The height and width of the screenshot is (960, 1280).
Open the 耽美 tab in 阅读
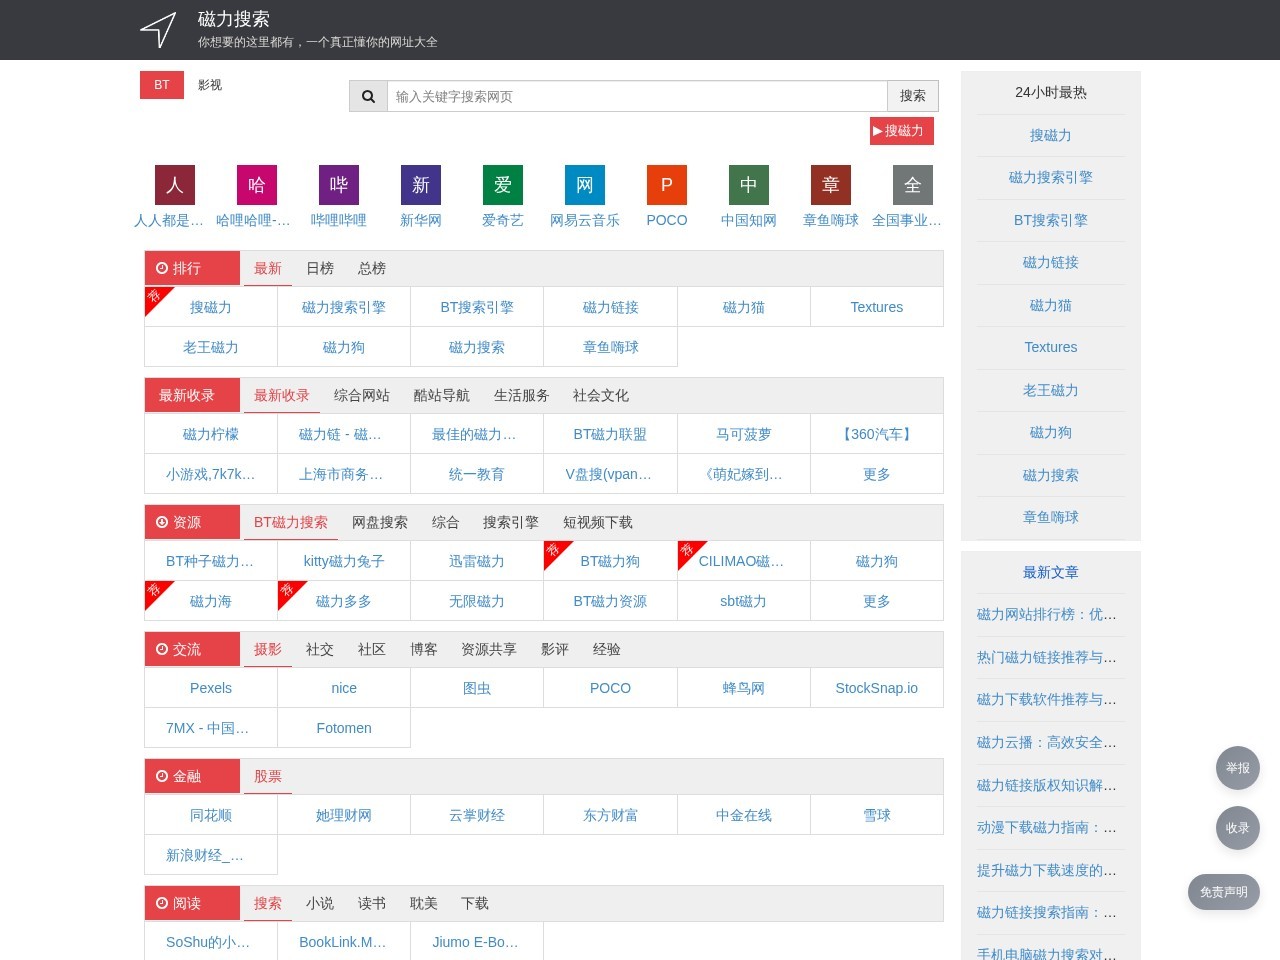click(x=424, y=903)
